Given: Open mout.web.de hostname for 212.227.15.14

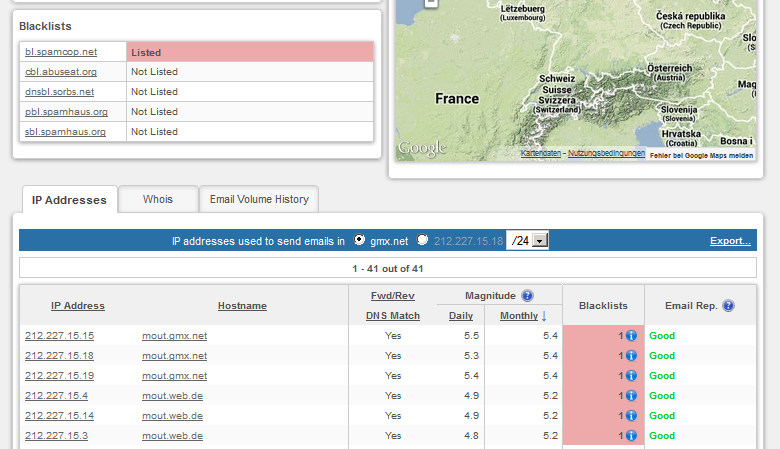Looking at the screenshot, I should point(172,415).
